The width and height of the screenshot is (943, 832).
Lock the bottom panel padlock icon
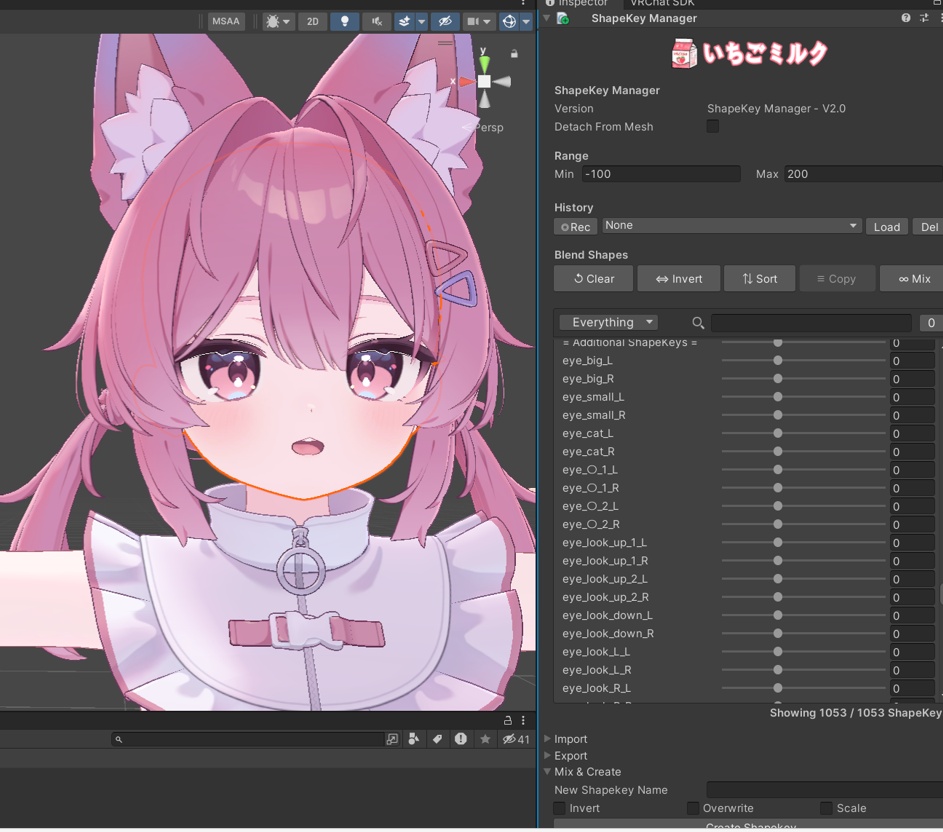pyautogui.click(x=508, y=720)
